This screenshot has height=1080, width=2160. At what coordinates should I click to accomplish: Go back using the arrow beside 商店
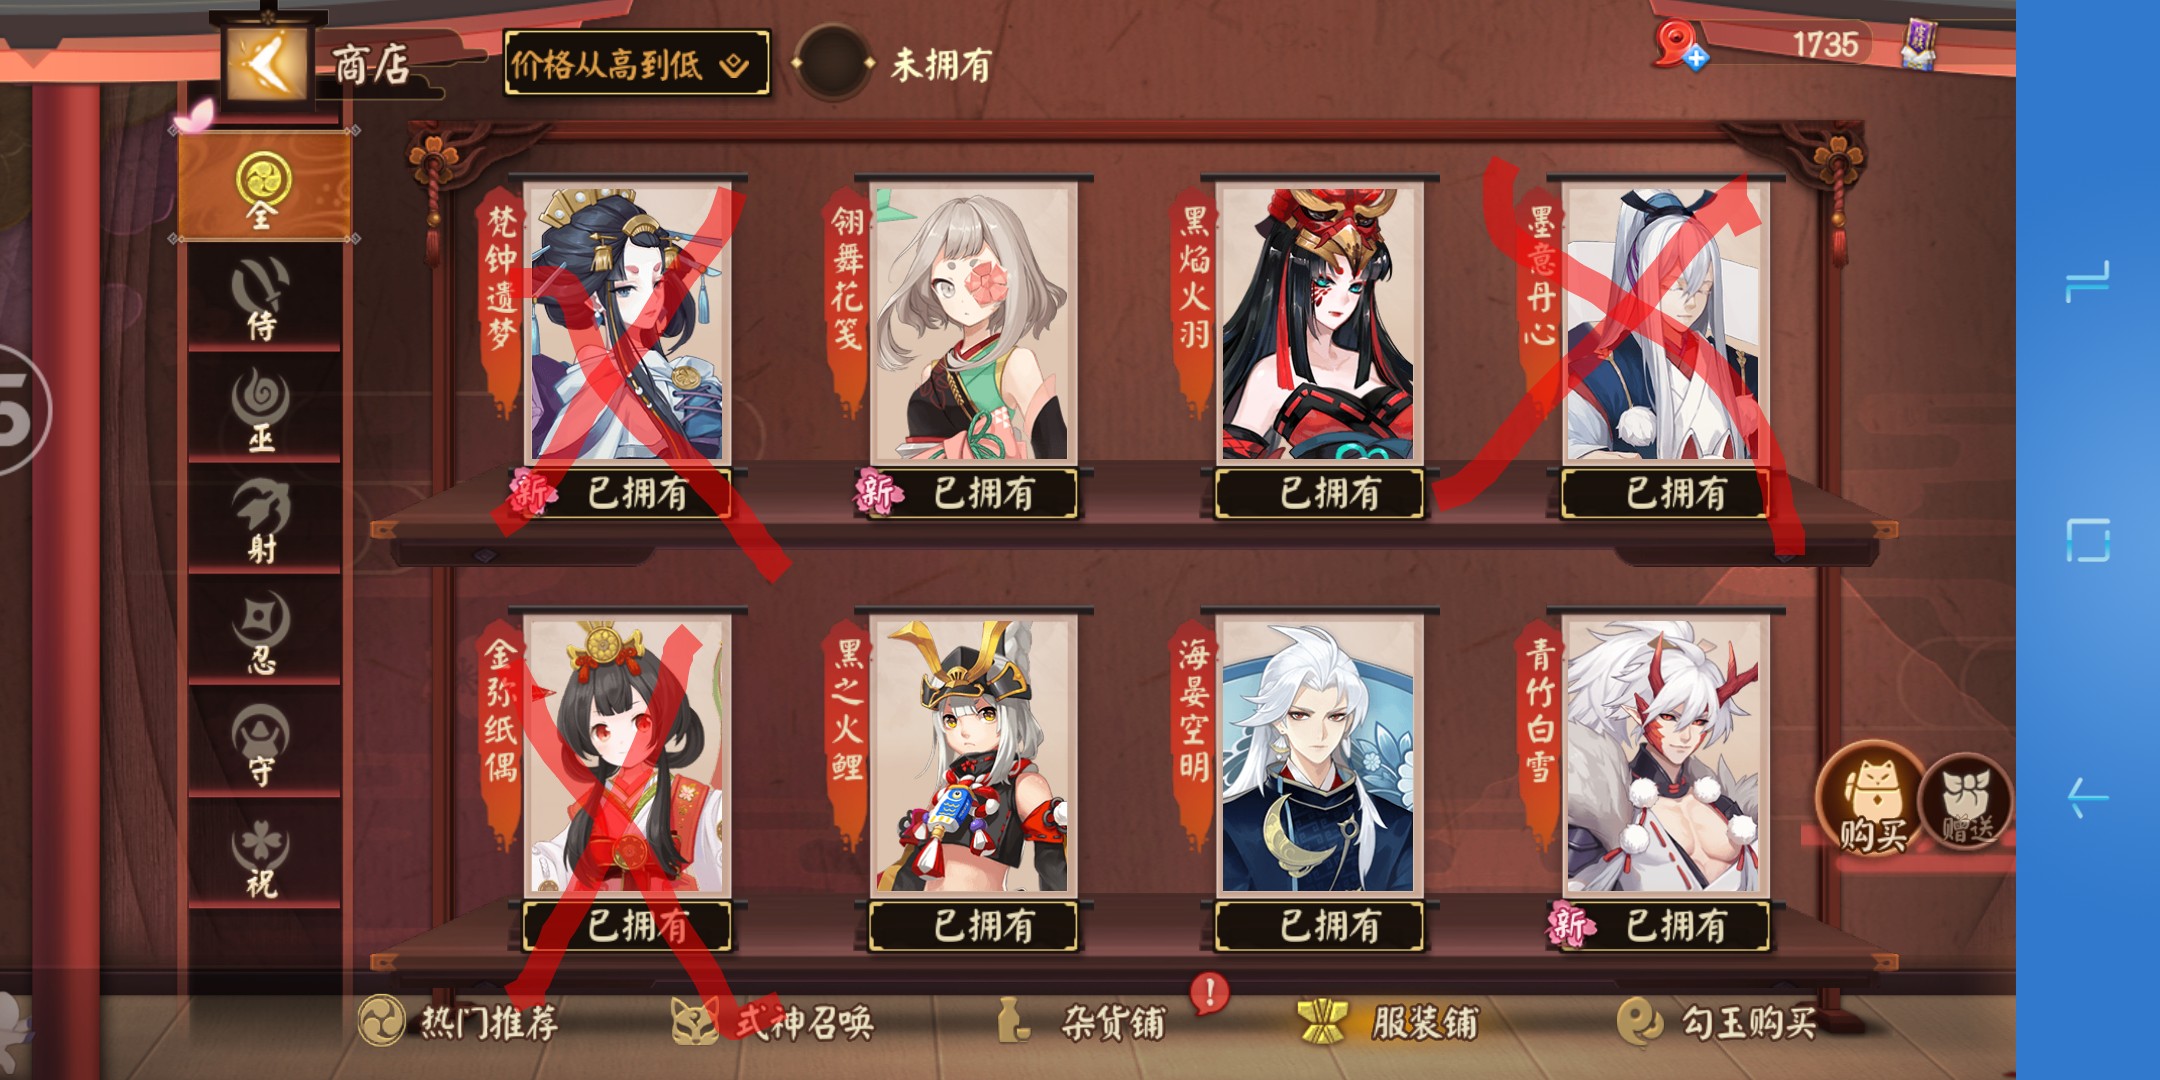coord(267,62)
